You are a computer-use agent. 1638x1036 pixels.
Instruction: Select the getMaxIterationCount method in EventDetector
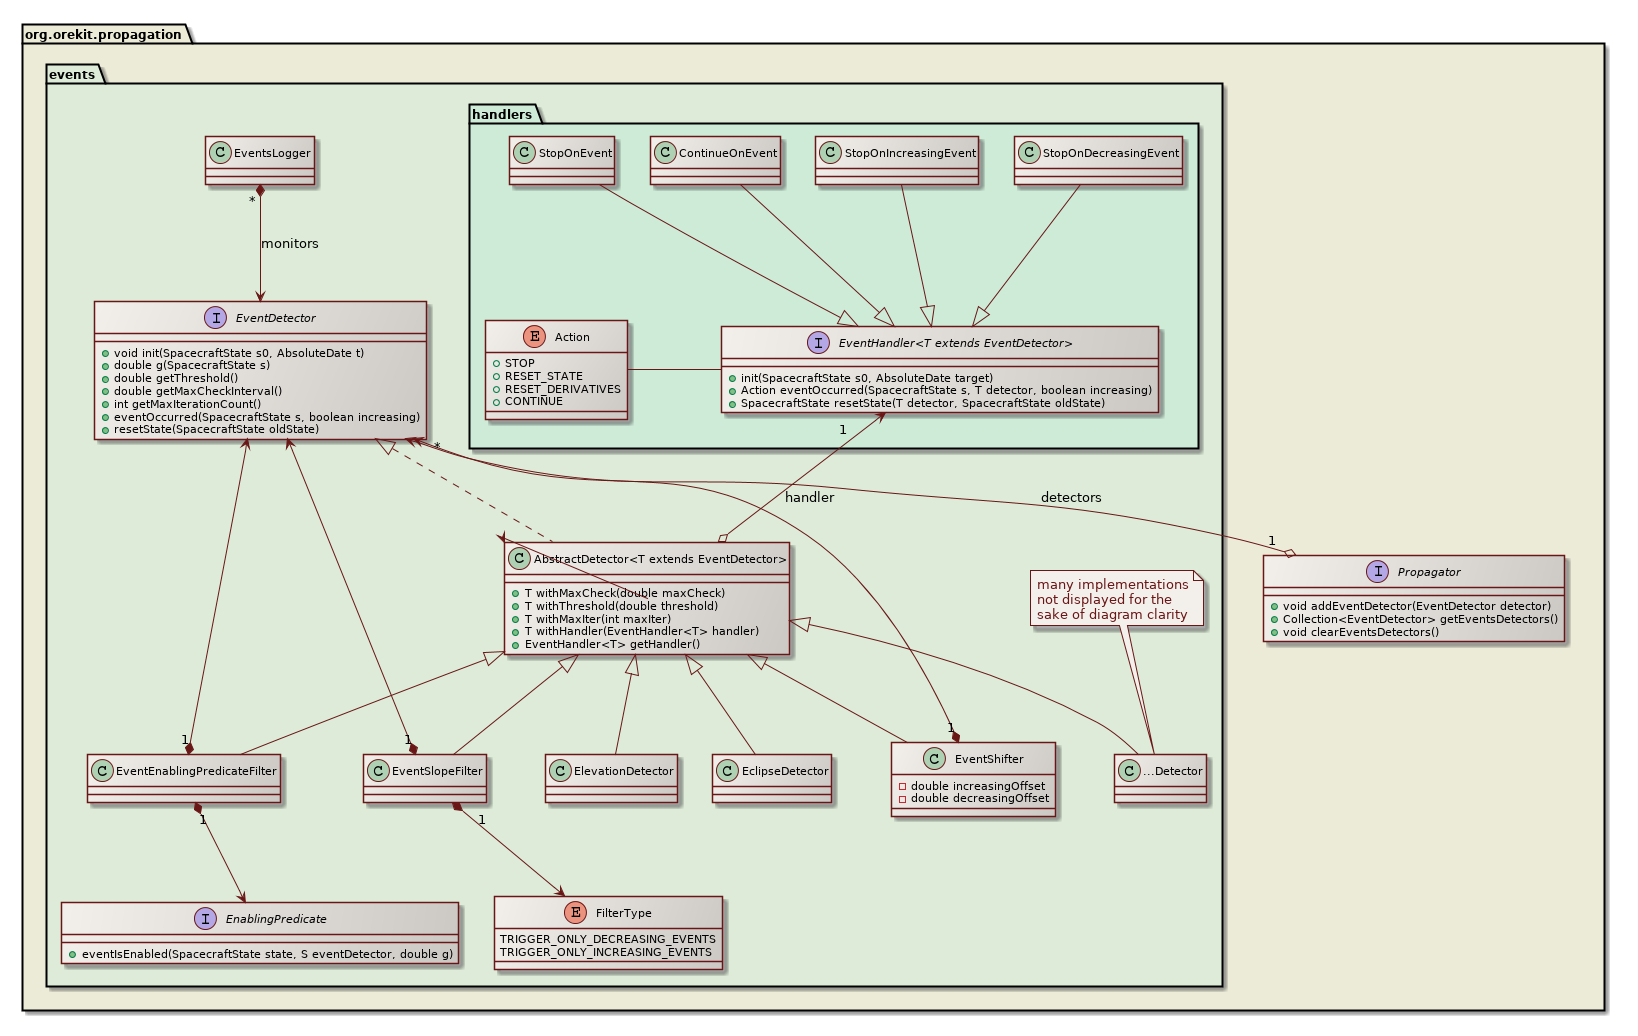(x=185, y=404)
